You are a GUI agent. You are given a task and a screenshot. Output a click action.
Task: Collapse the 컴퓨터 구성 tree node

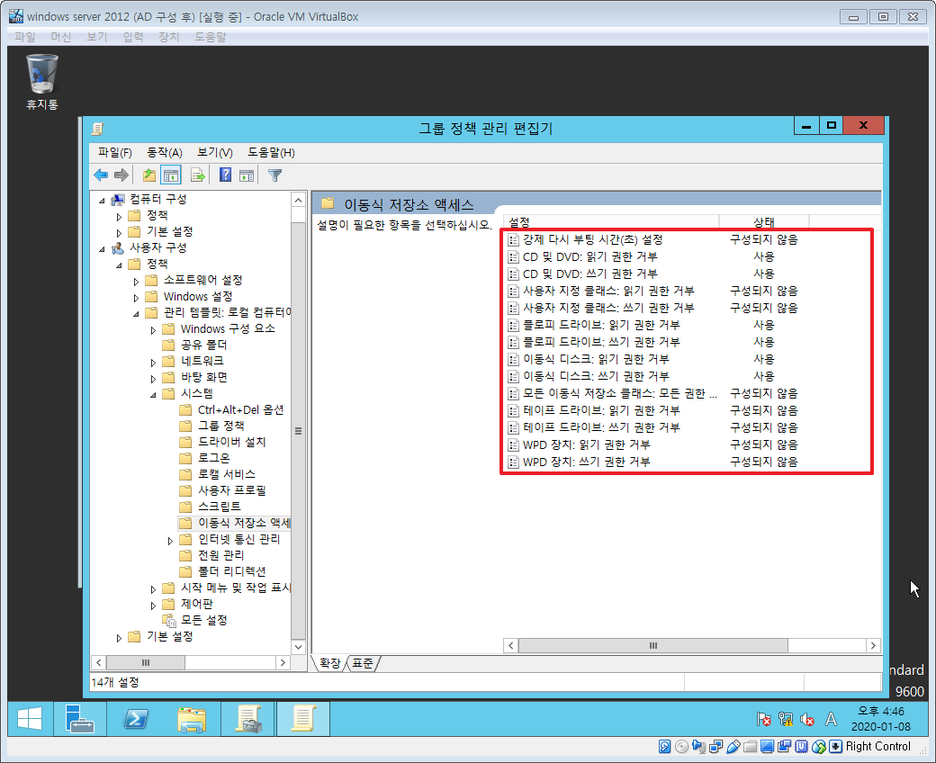[x=102, y=201]
